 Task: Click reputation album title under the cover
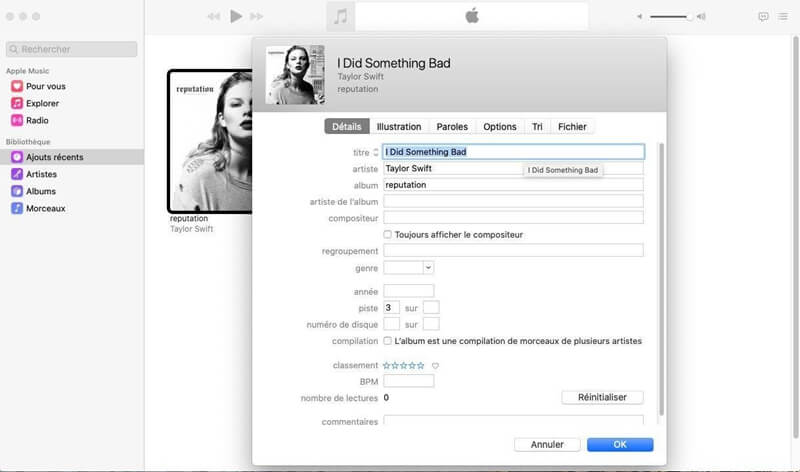tap(189, 218)
